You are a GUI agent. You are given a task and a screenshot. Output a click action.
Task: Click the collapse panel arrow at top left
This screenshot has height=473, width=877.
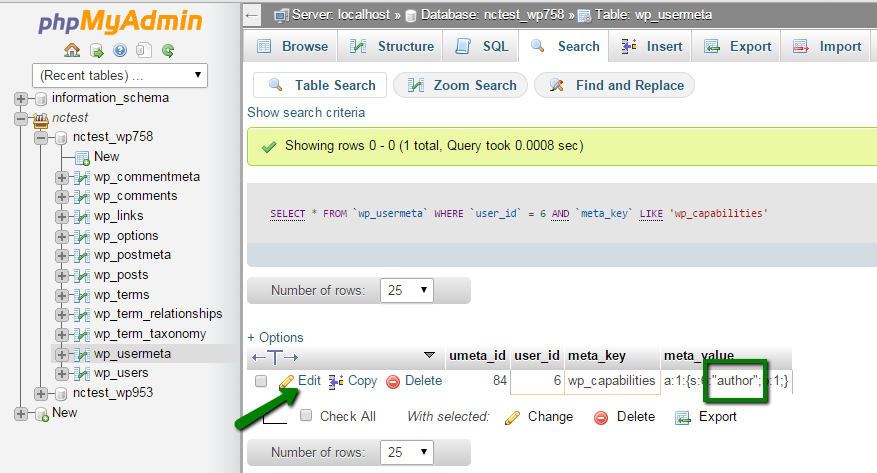[252, 15]
